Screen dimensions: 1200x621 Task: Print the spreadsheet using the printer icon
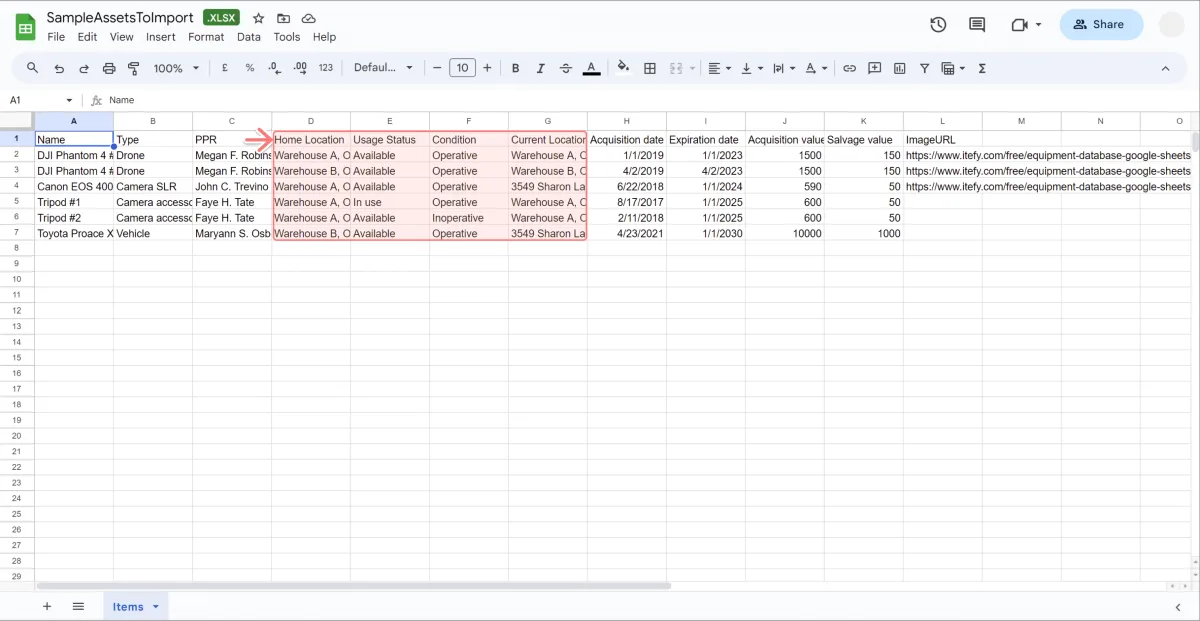coord(109,68)
